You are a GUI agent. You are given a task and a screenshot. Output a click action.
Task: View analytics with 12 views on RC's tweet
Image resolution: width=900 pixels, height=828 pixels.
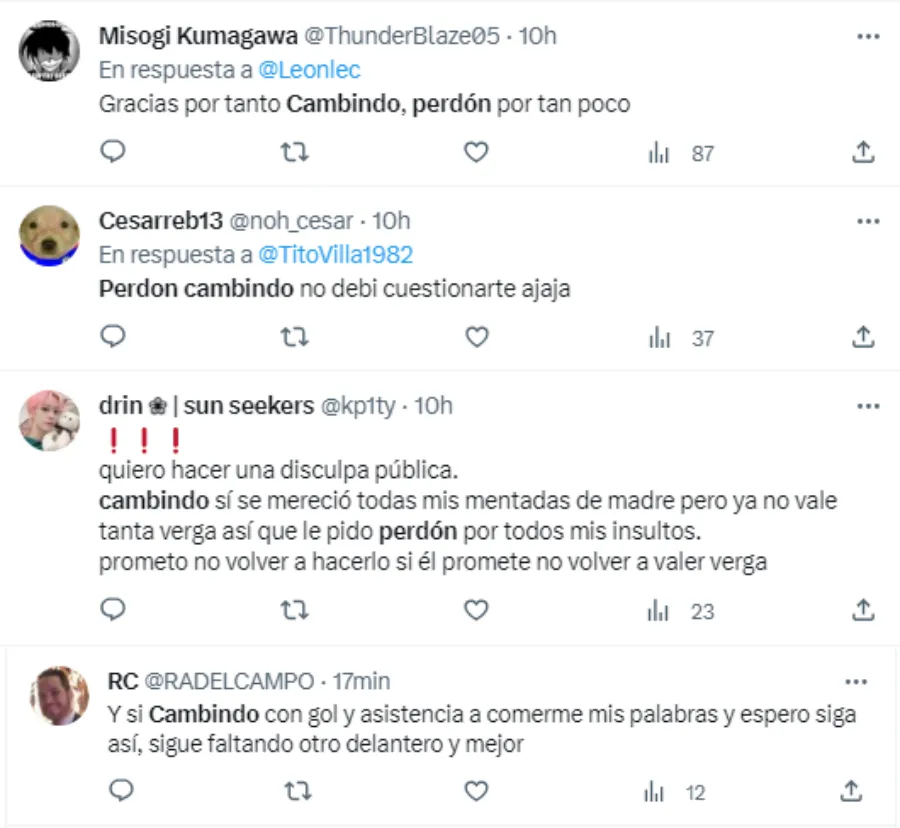pyautogui.click(x=674, y=793)
